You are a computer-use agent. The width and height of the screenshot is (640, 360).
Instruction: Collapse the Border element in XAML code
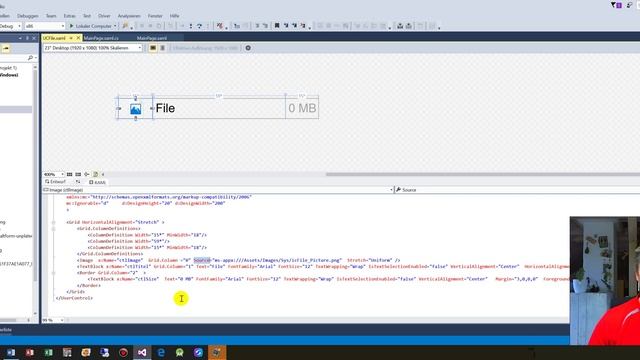coord(53,273)
